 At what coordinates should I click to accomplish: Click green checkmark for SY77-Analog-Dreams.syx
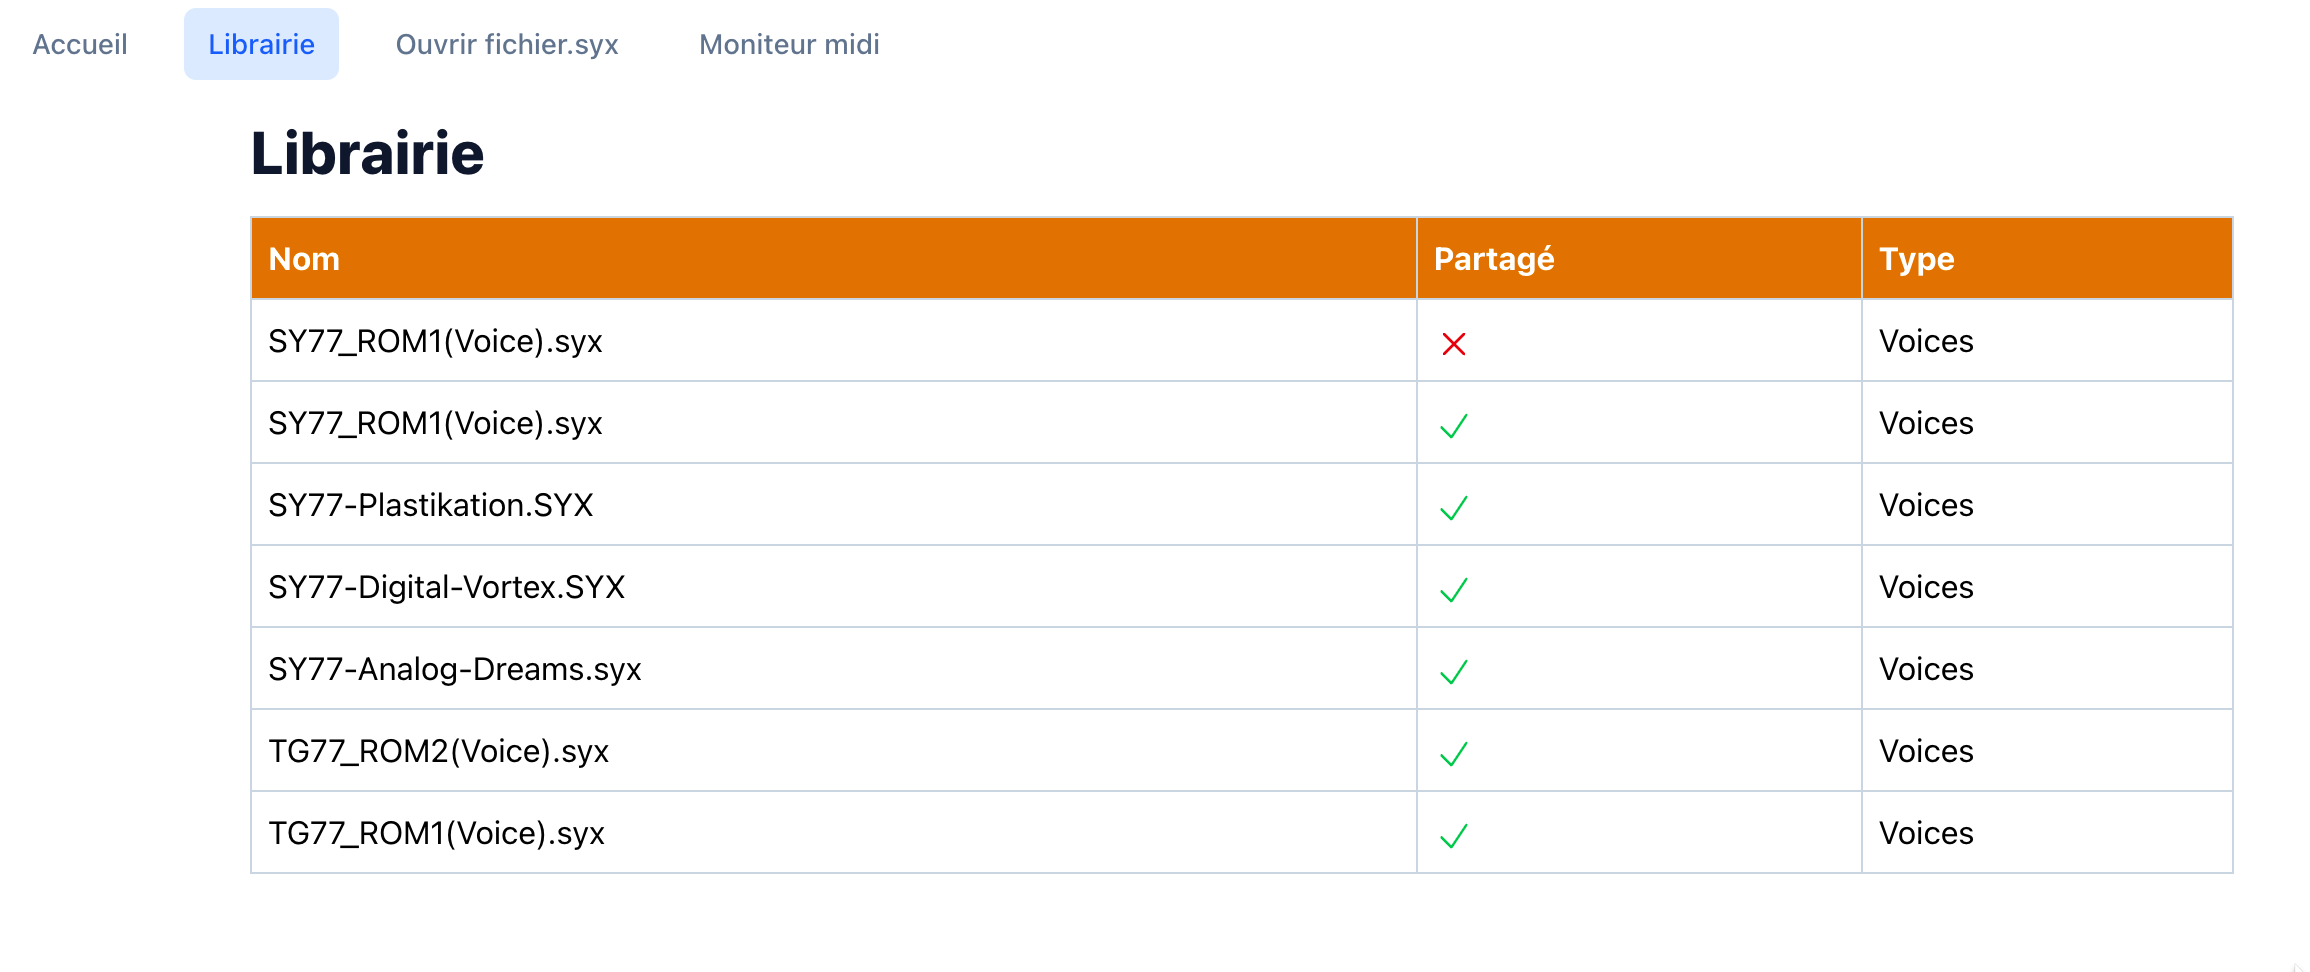[1454, 672]
